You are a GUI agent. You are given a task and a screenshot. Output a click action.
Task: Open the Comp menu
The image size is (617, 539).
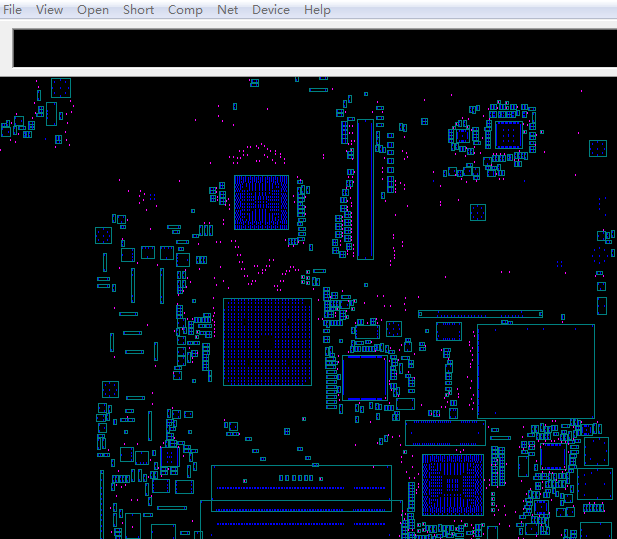point(185,9)
